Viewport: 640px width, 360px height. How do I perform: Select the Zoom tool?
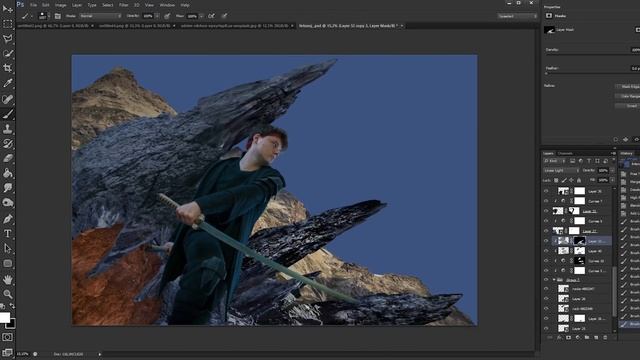[7, 294]
